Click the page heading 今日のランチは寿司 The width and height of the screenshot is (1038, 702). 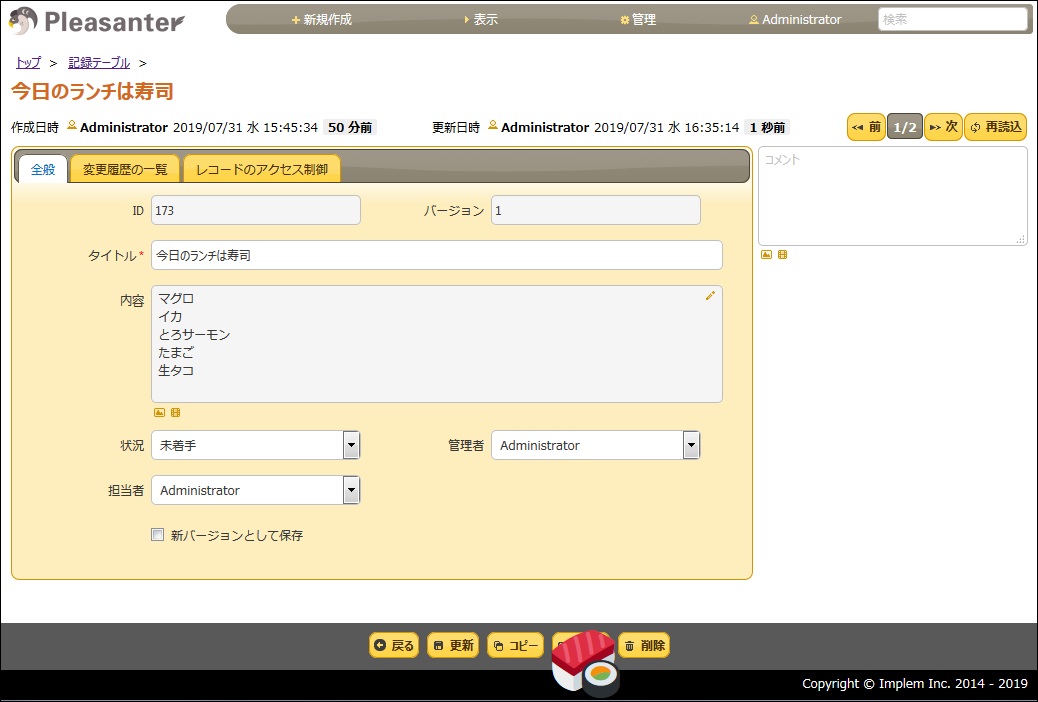pos(92,91)
